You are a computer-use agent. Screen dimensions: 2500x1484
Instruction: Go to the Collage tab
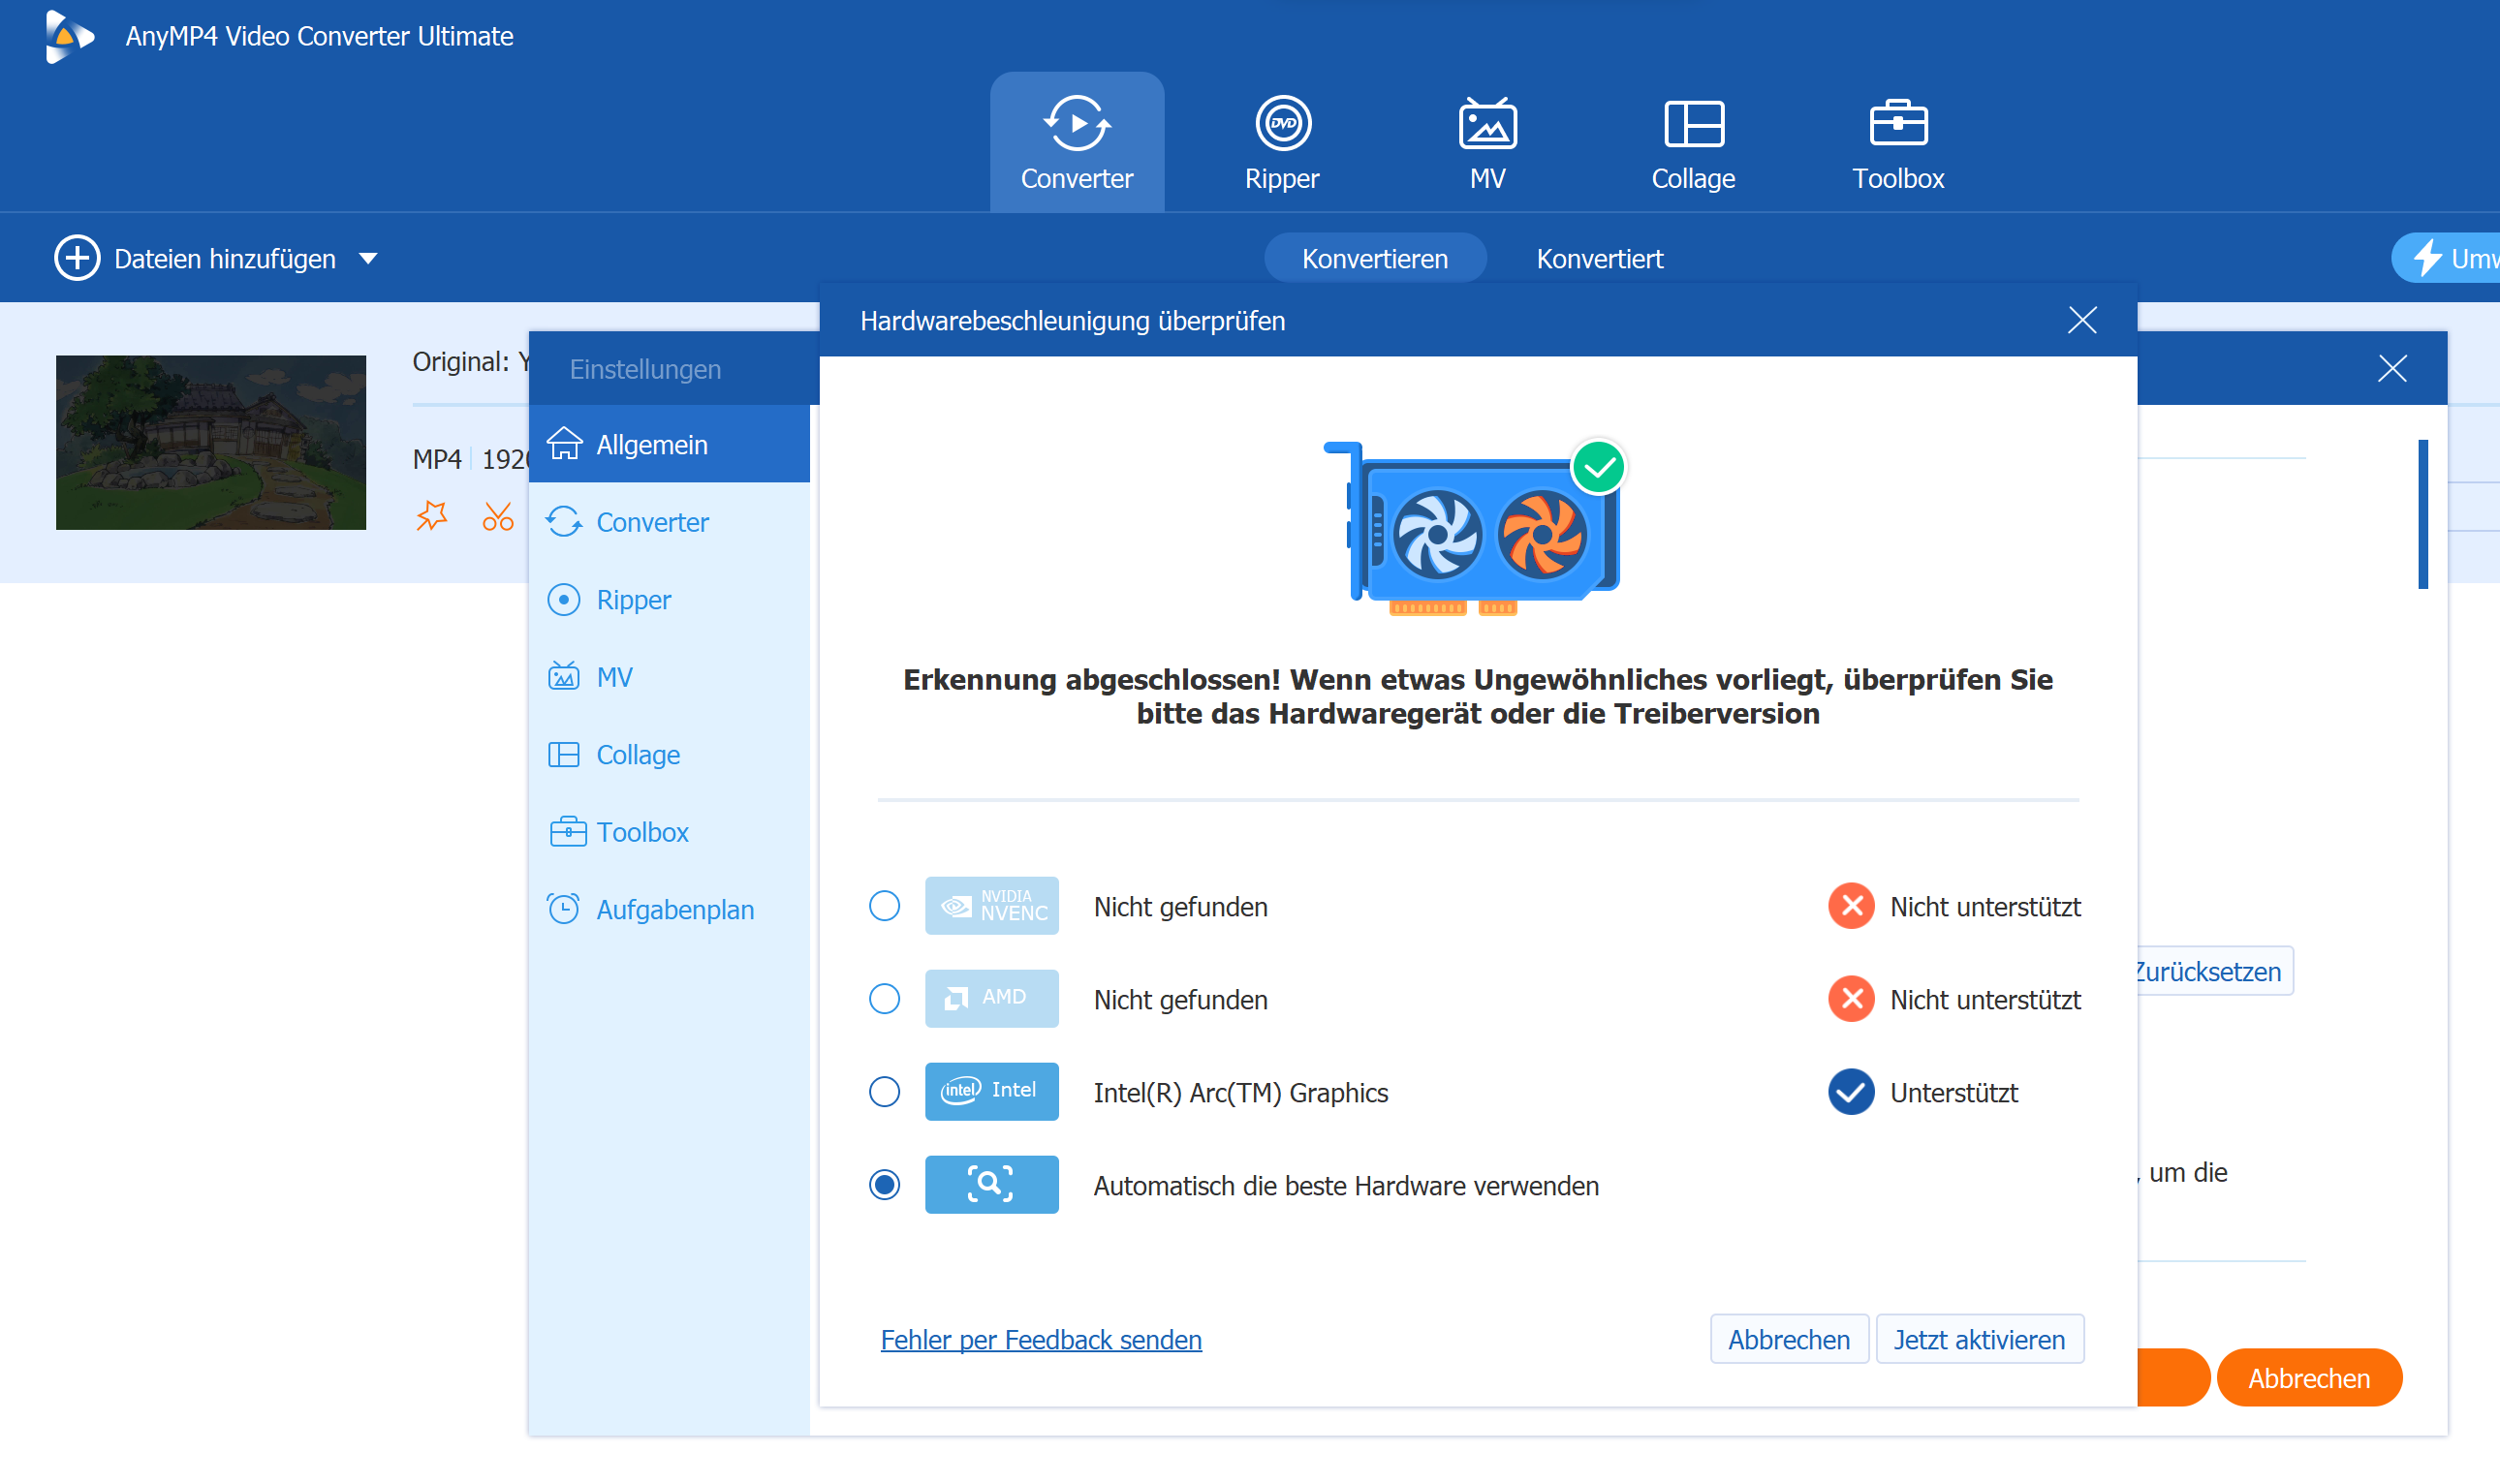pos(1693,142)
